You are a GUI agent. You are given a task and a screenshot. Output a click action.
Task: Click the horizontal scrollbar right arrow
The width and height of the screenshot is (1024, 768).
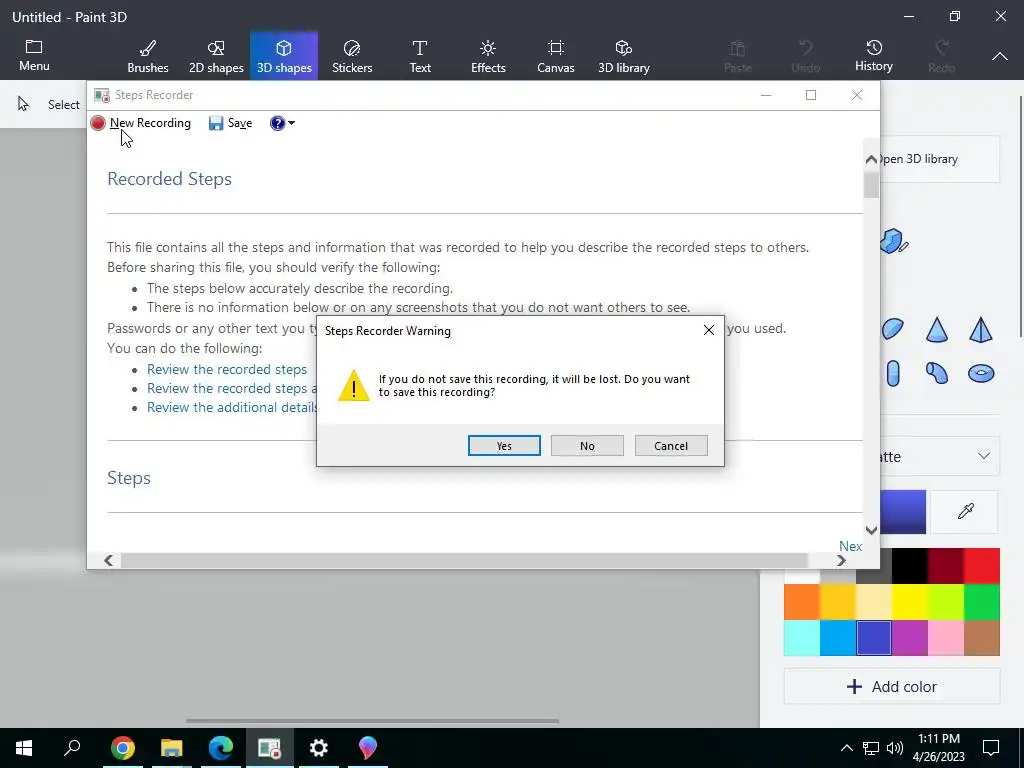(841, 560)
